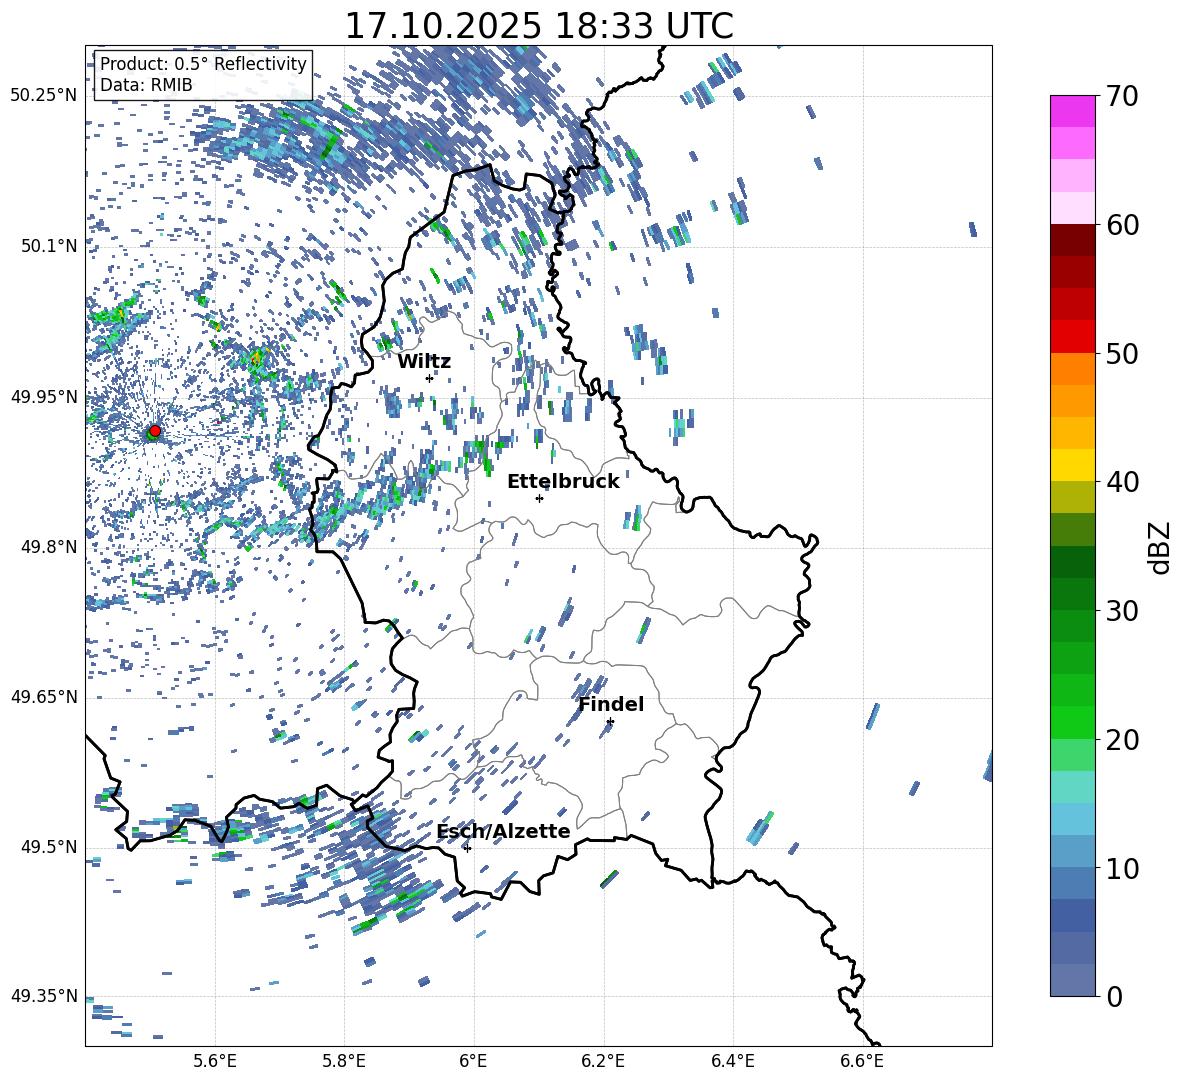Click the cross marker below Ettelbruck

click(x=539, y=498)
